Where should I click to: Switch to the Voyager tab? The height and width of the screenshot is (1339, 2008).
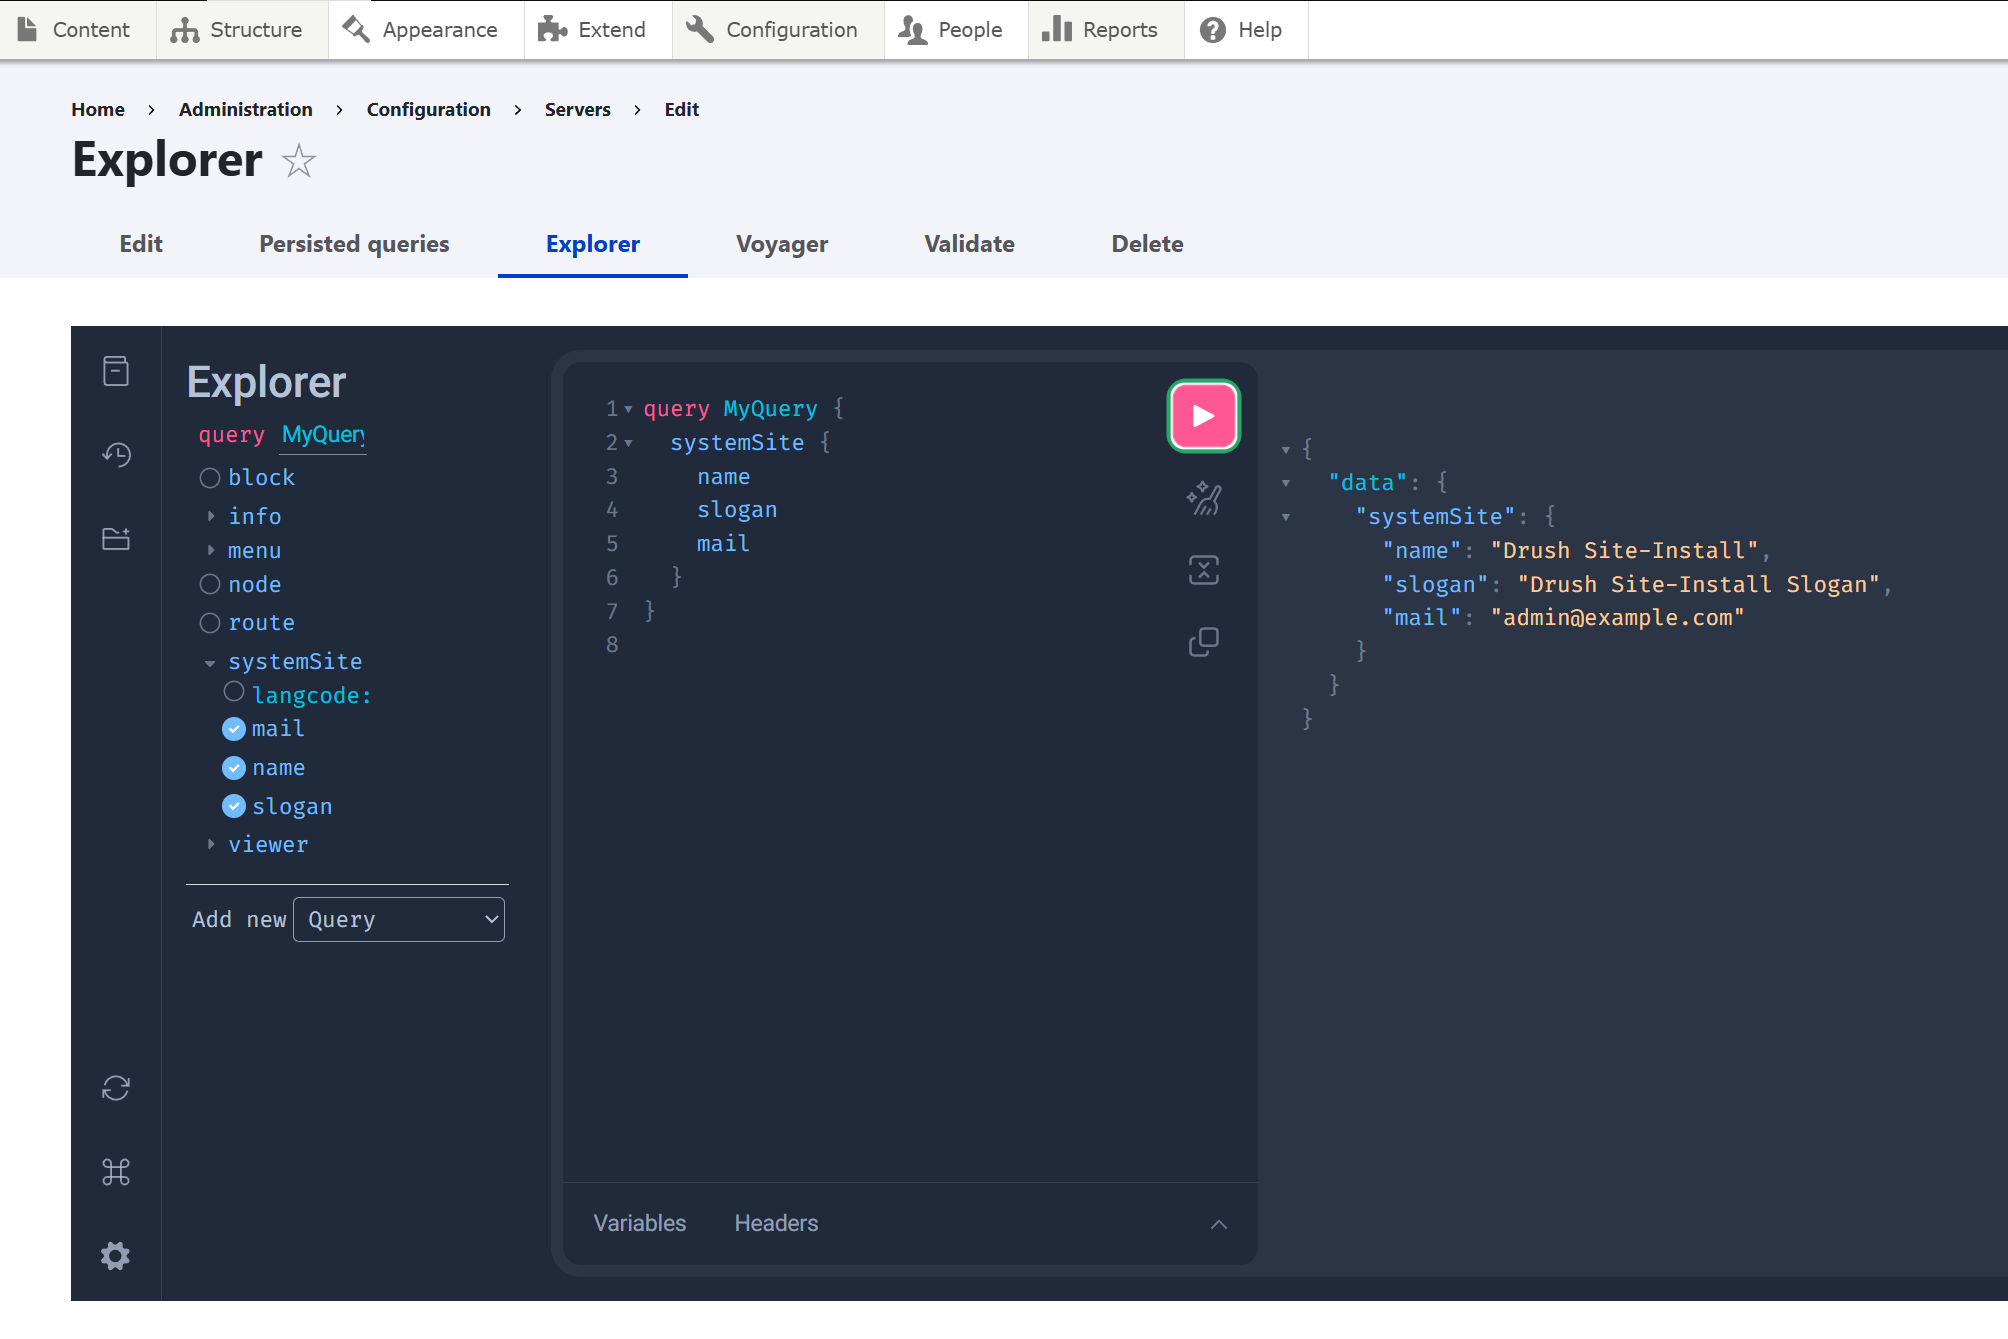[x=781, y=243]
